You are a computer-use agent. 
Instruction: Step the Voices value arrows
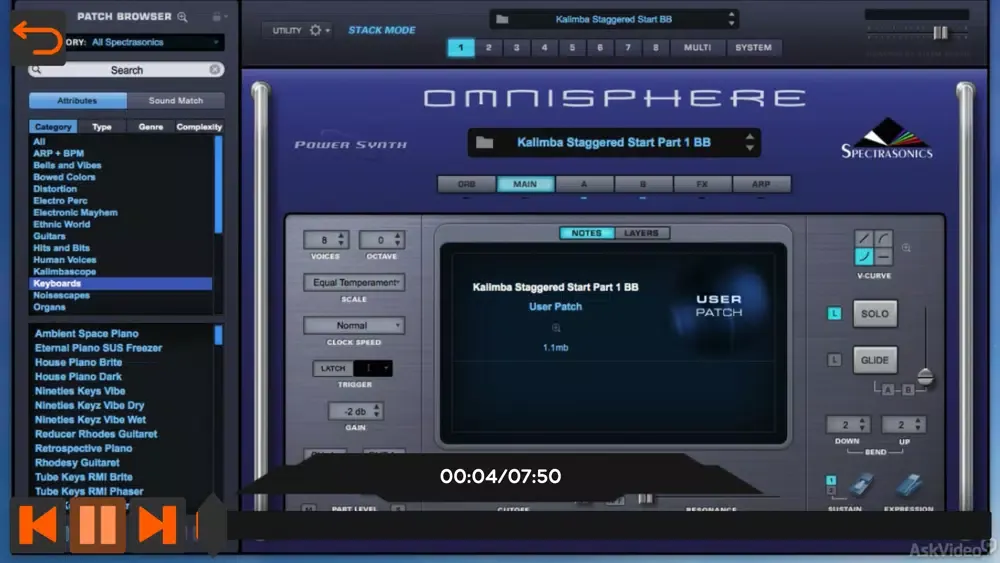pyautogui.click(x=341, y=240)
